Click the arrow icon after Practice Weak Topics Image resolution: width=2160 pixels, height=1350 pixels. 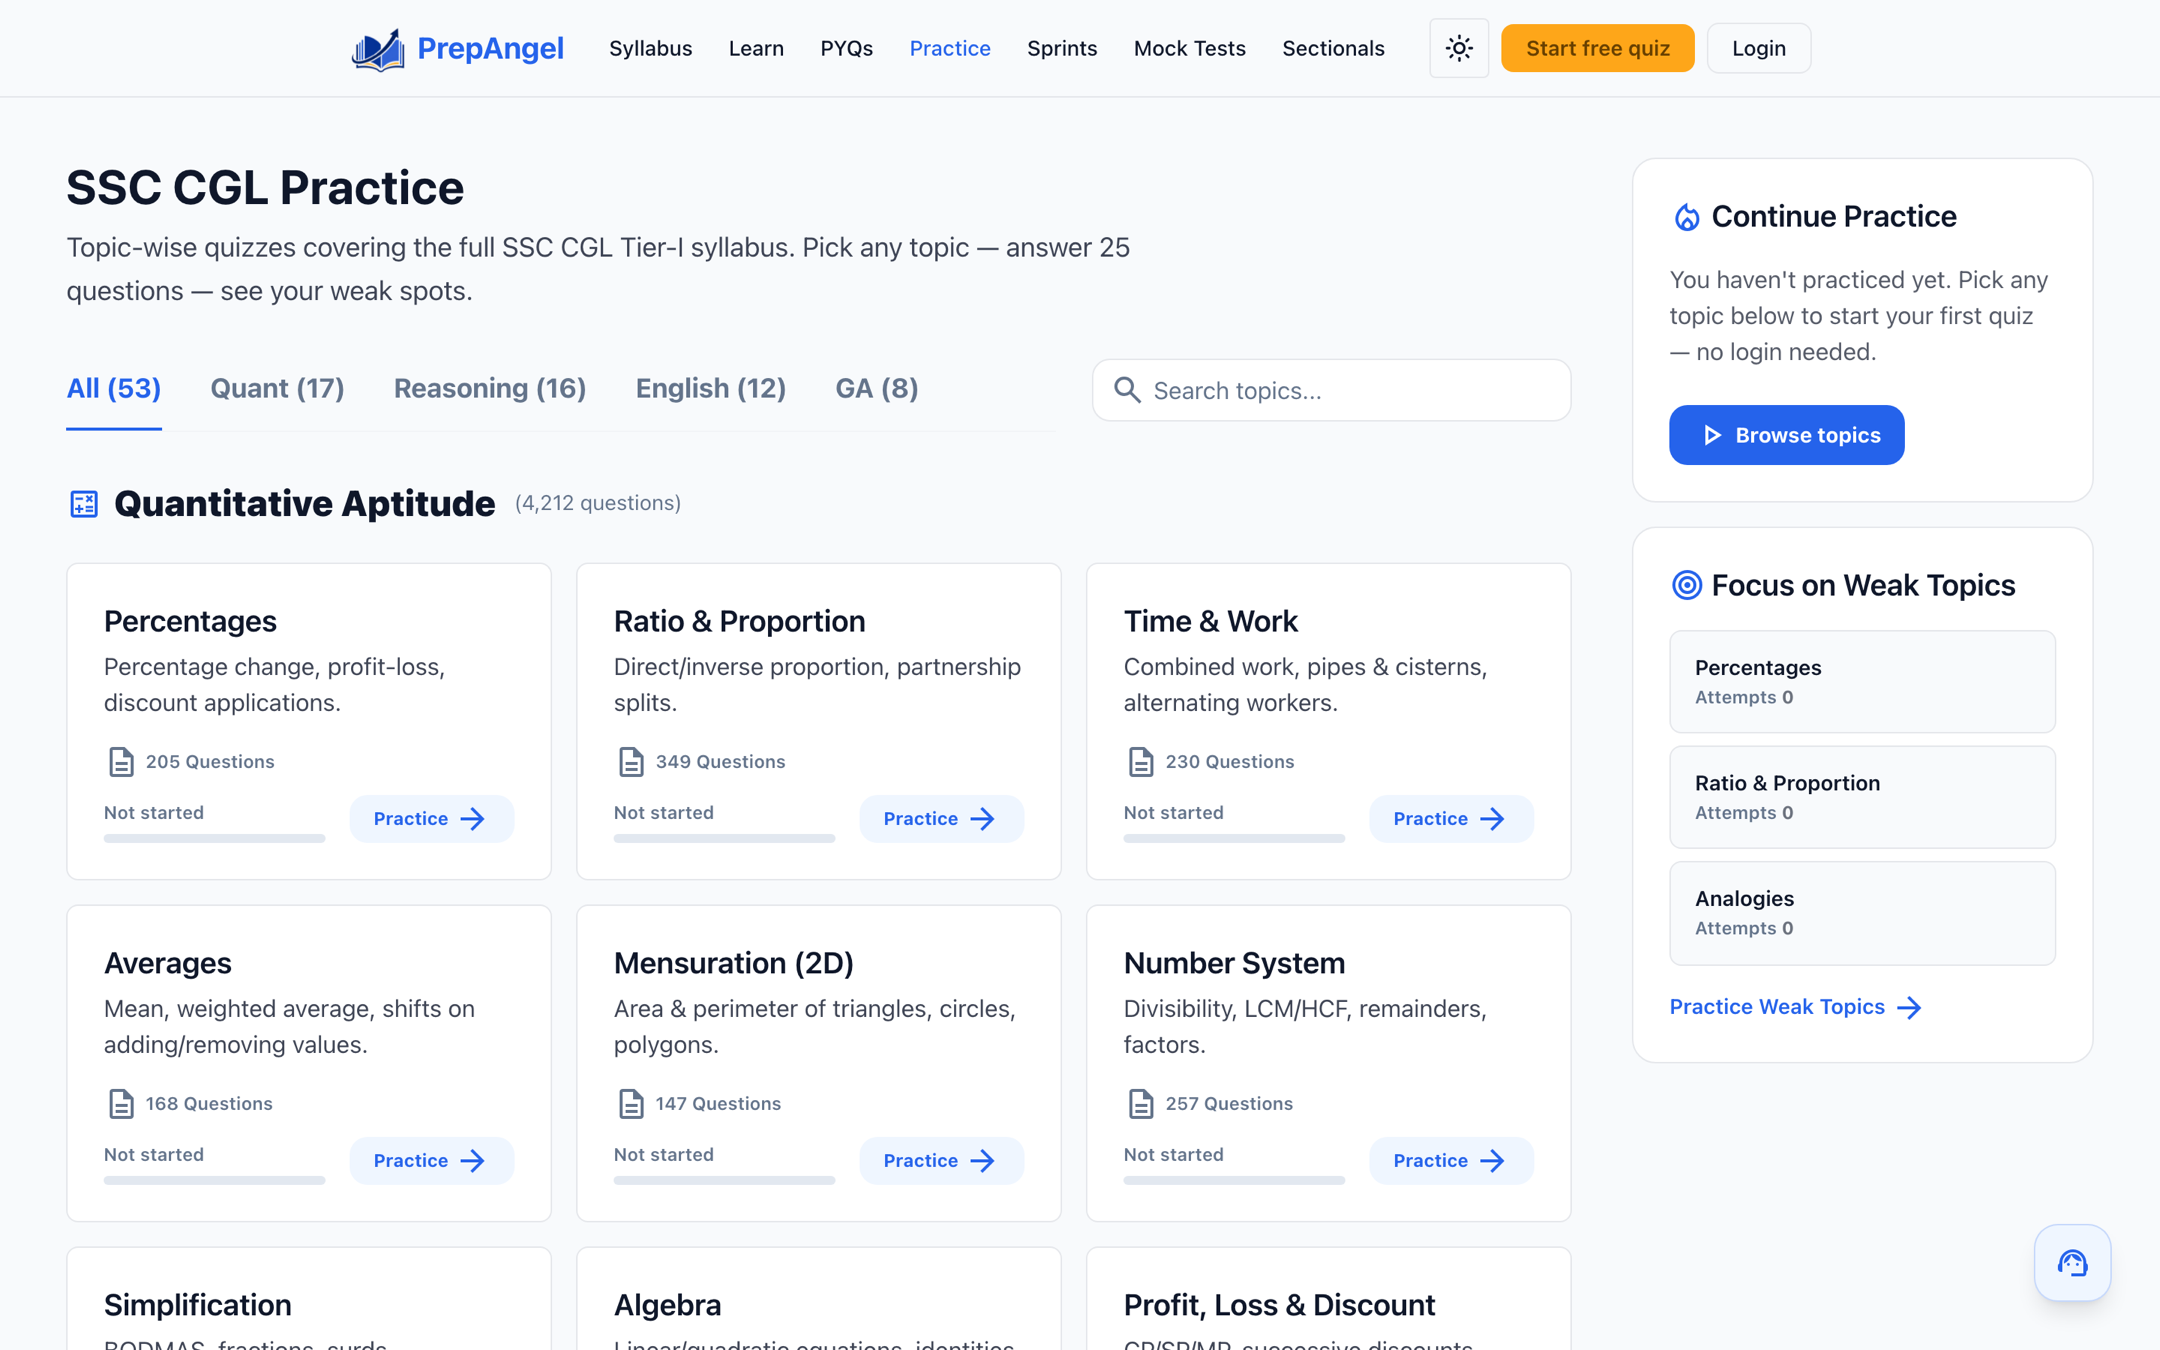(1909, 1007)
